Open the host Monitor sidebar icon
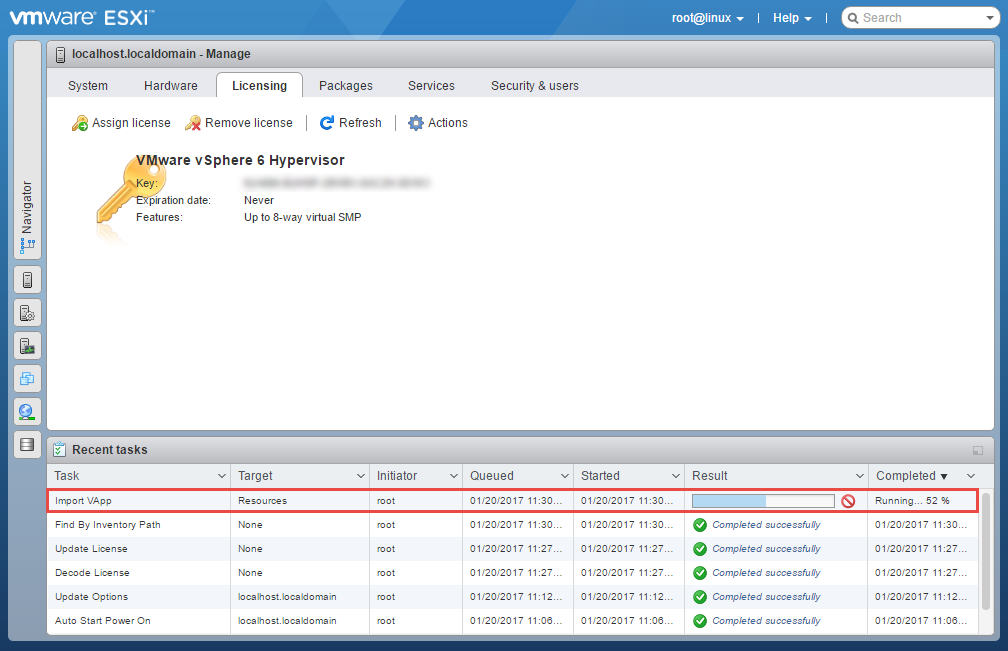 [x=27, y=346]
